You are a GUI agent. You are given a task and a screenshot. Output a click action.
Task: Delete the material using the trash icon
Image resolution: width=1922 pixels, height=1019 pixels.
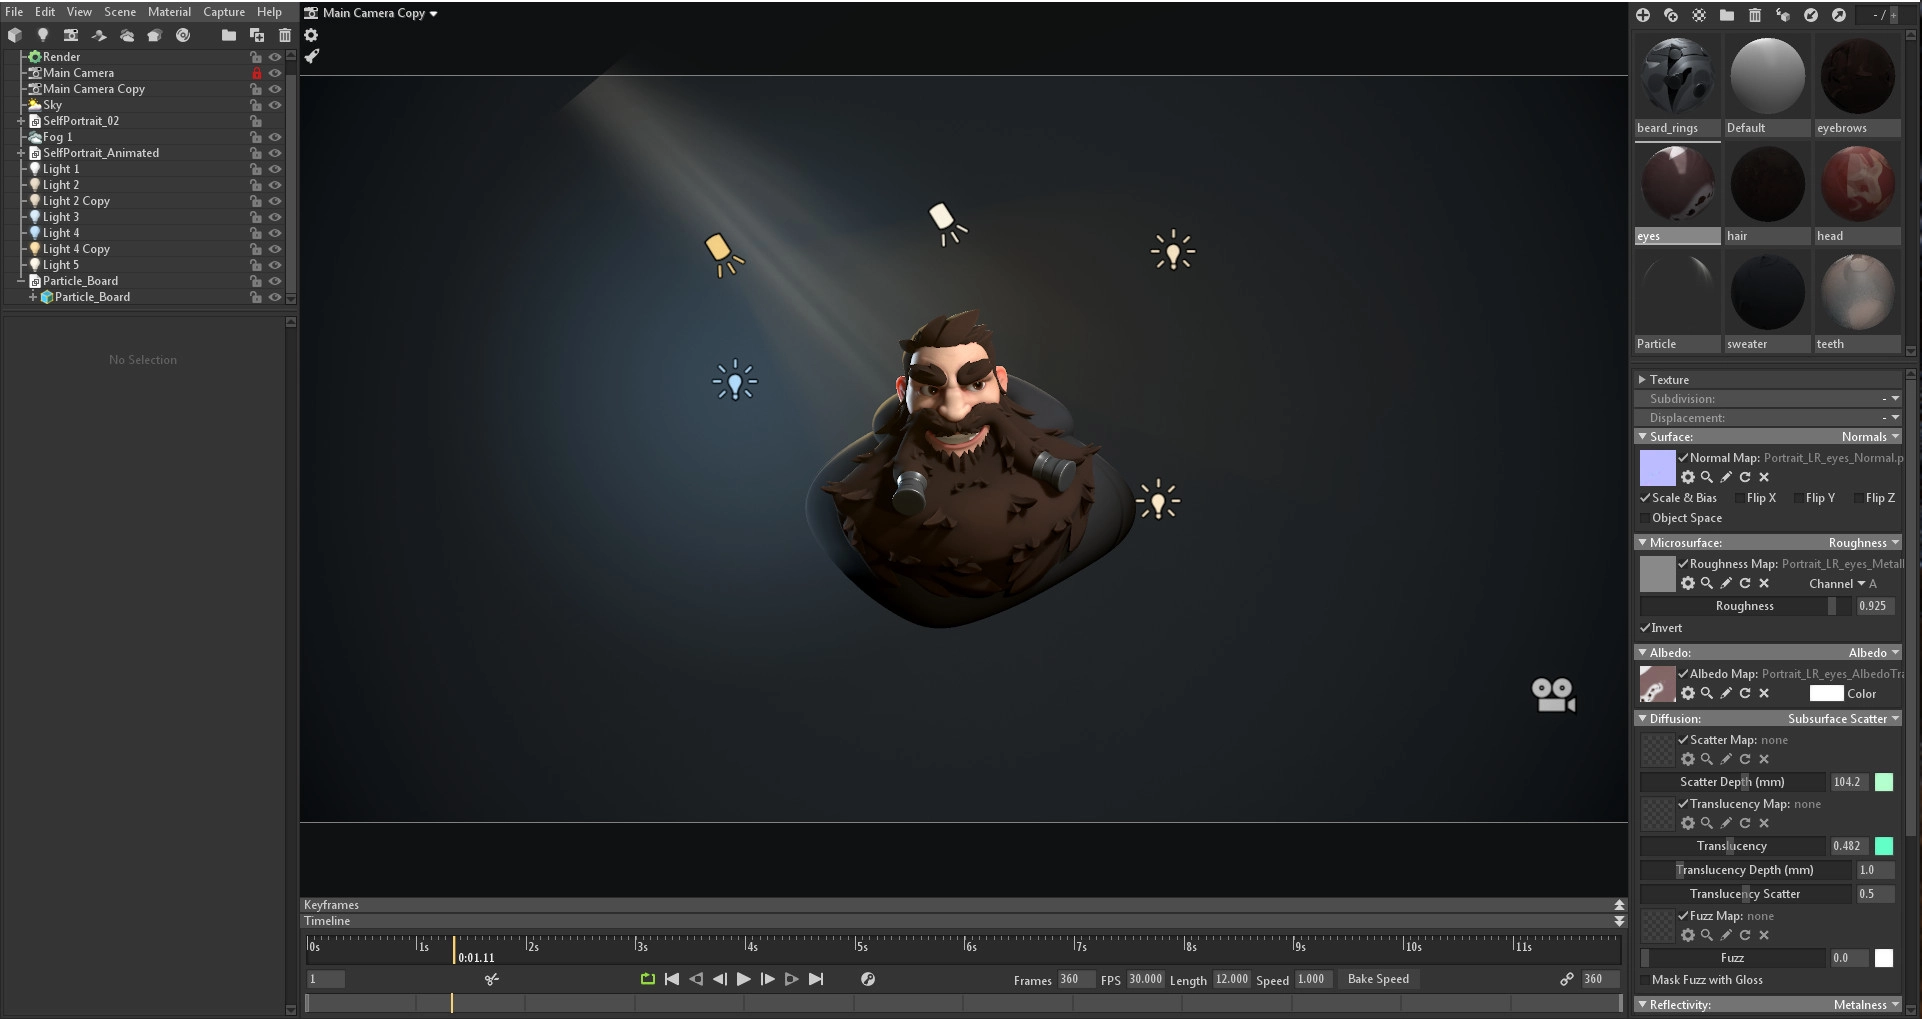point(1755,15)
